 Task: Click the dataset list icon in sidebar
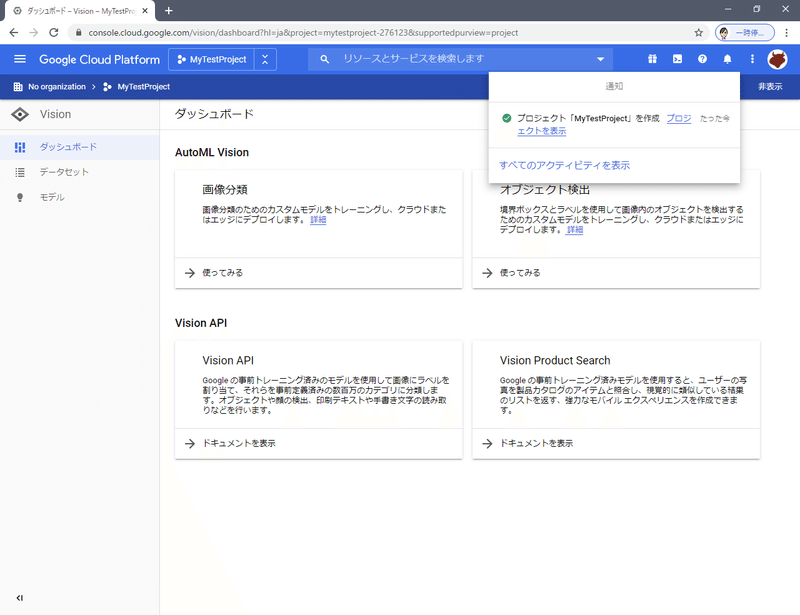coord(20,173)
